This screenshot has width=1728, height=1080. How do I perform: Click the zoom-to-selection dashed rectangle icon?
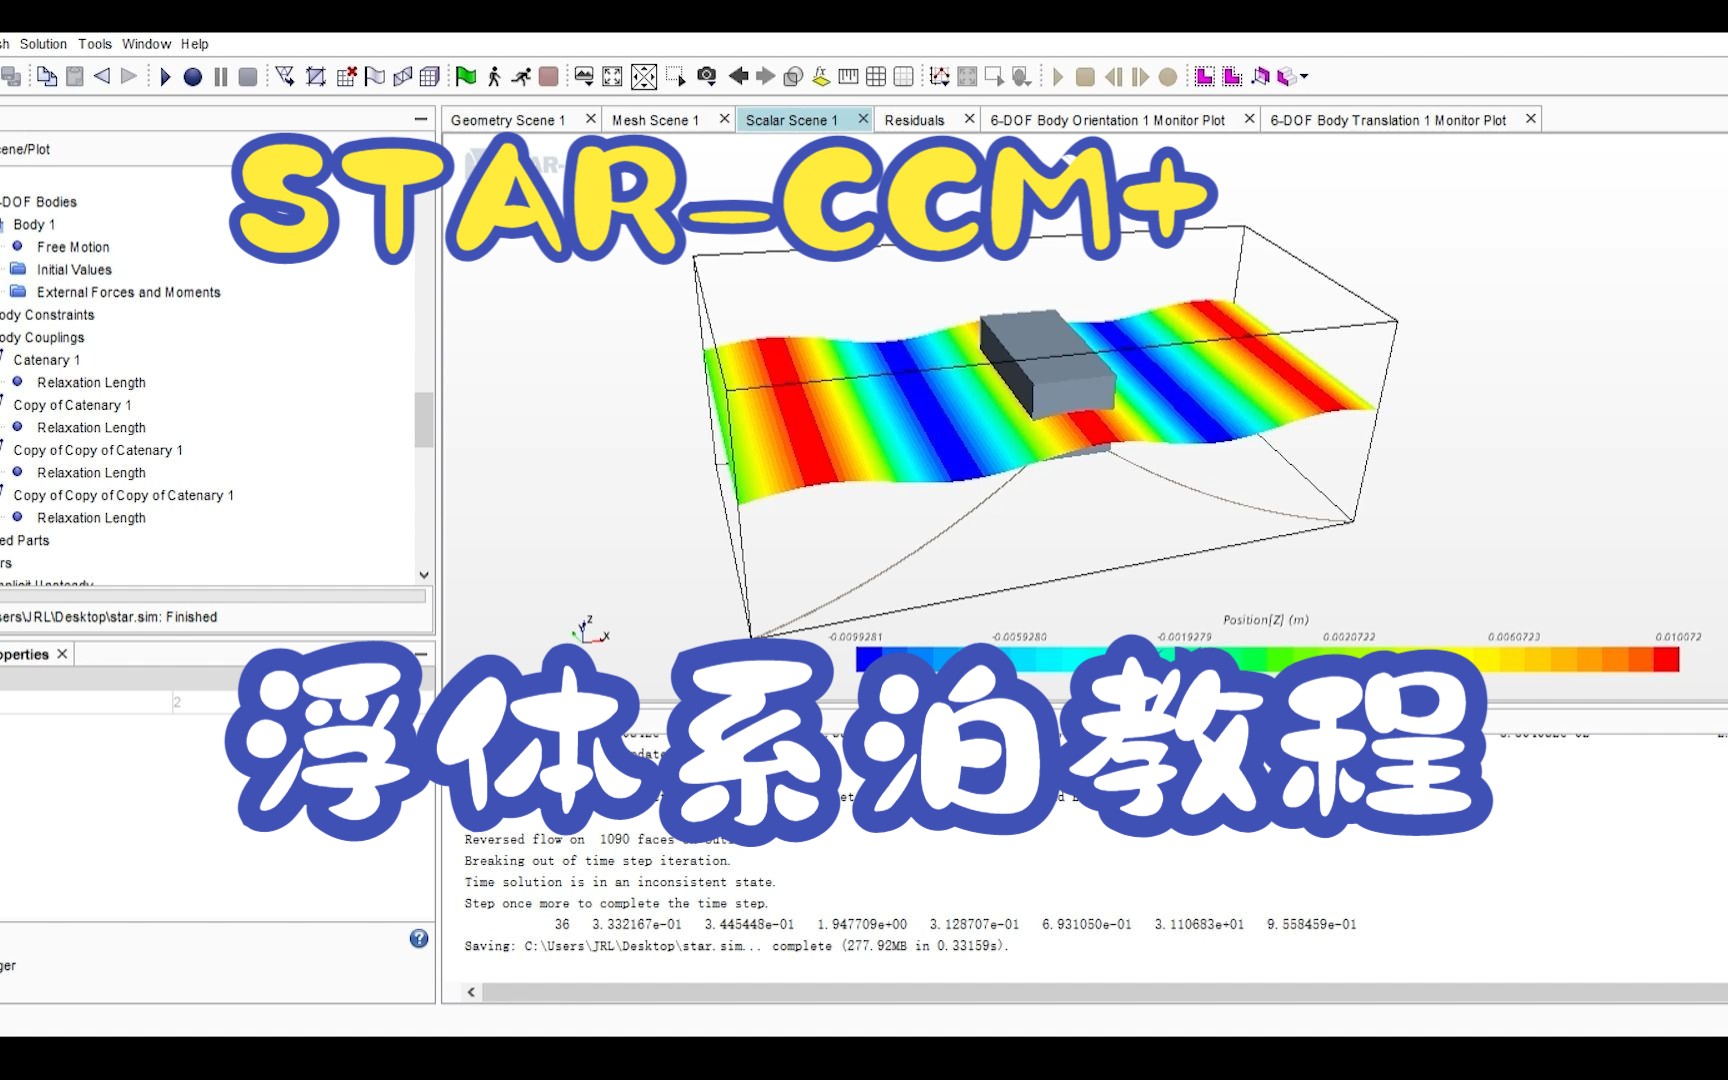pos(676,76)
